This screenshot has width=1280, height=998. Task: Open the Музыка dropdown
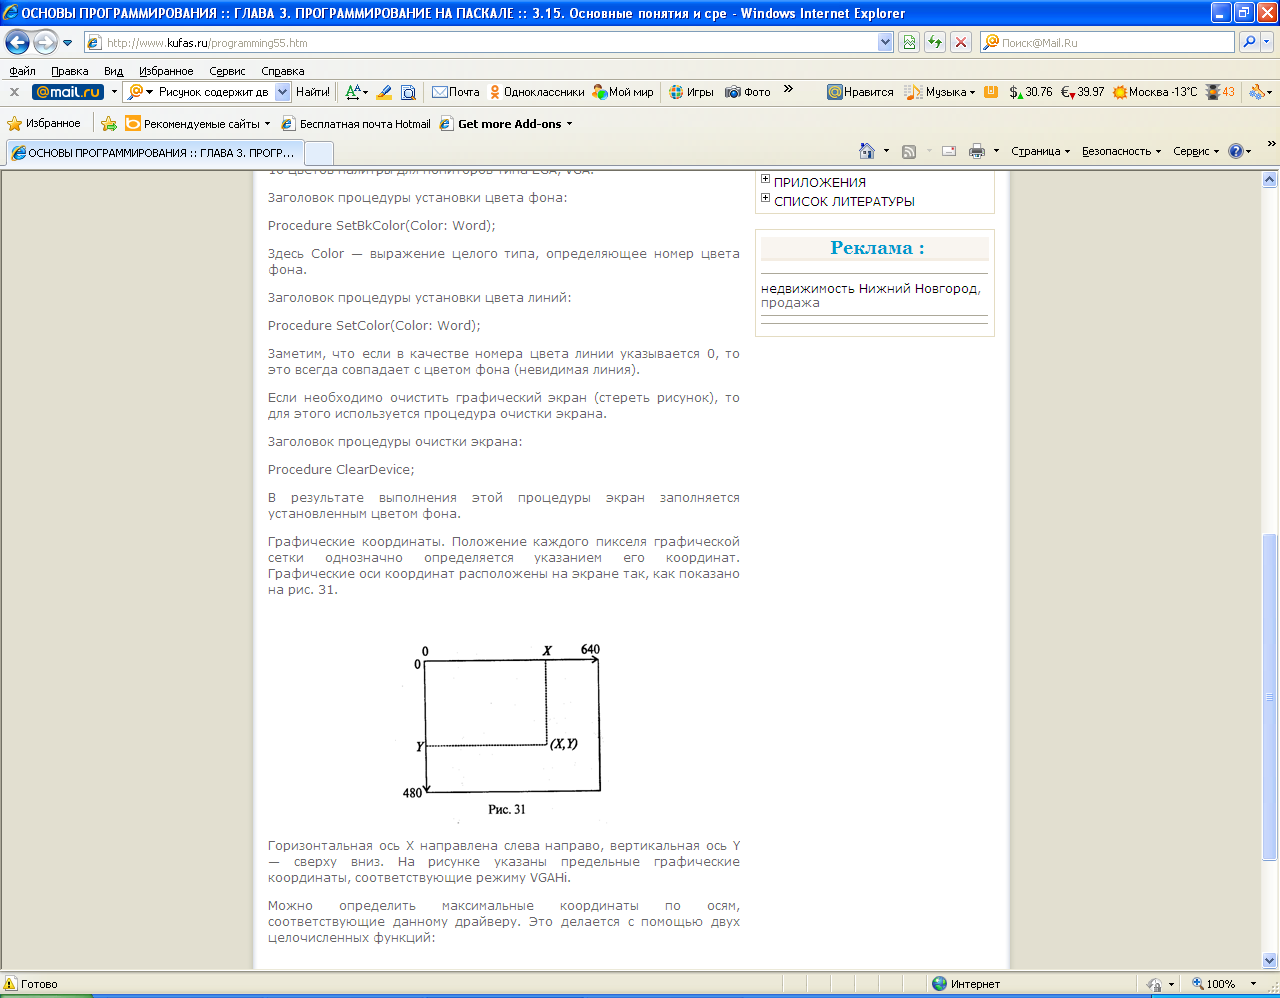tap(940, 92)
